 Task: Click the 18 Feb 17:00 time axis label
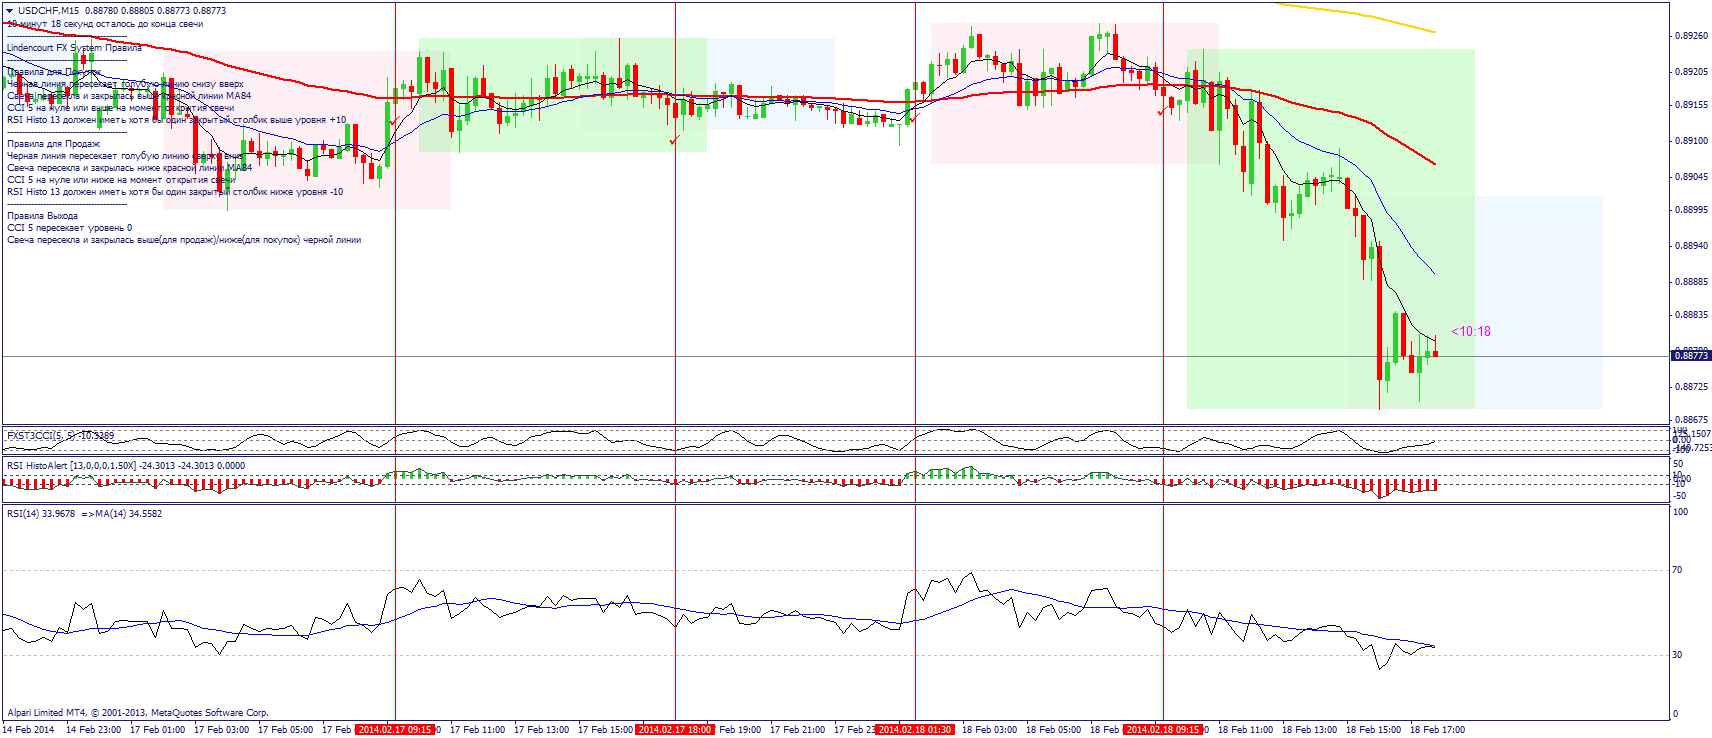pyautogui.click(x=1438, y=730)
